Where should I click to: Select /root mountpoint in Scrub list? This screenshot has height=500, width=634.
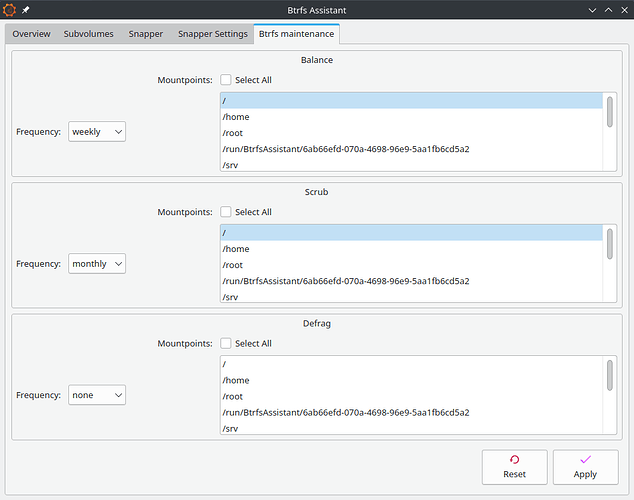[x=412, y=265]
